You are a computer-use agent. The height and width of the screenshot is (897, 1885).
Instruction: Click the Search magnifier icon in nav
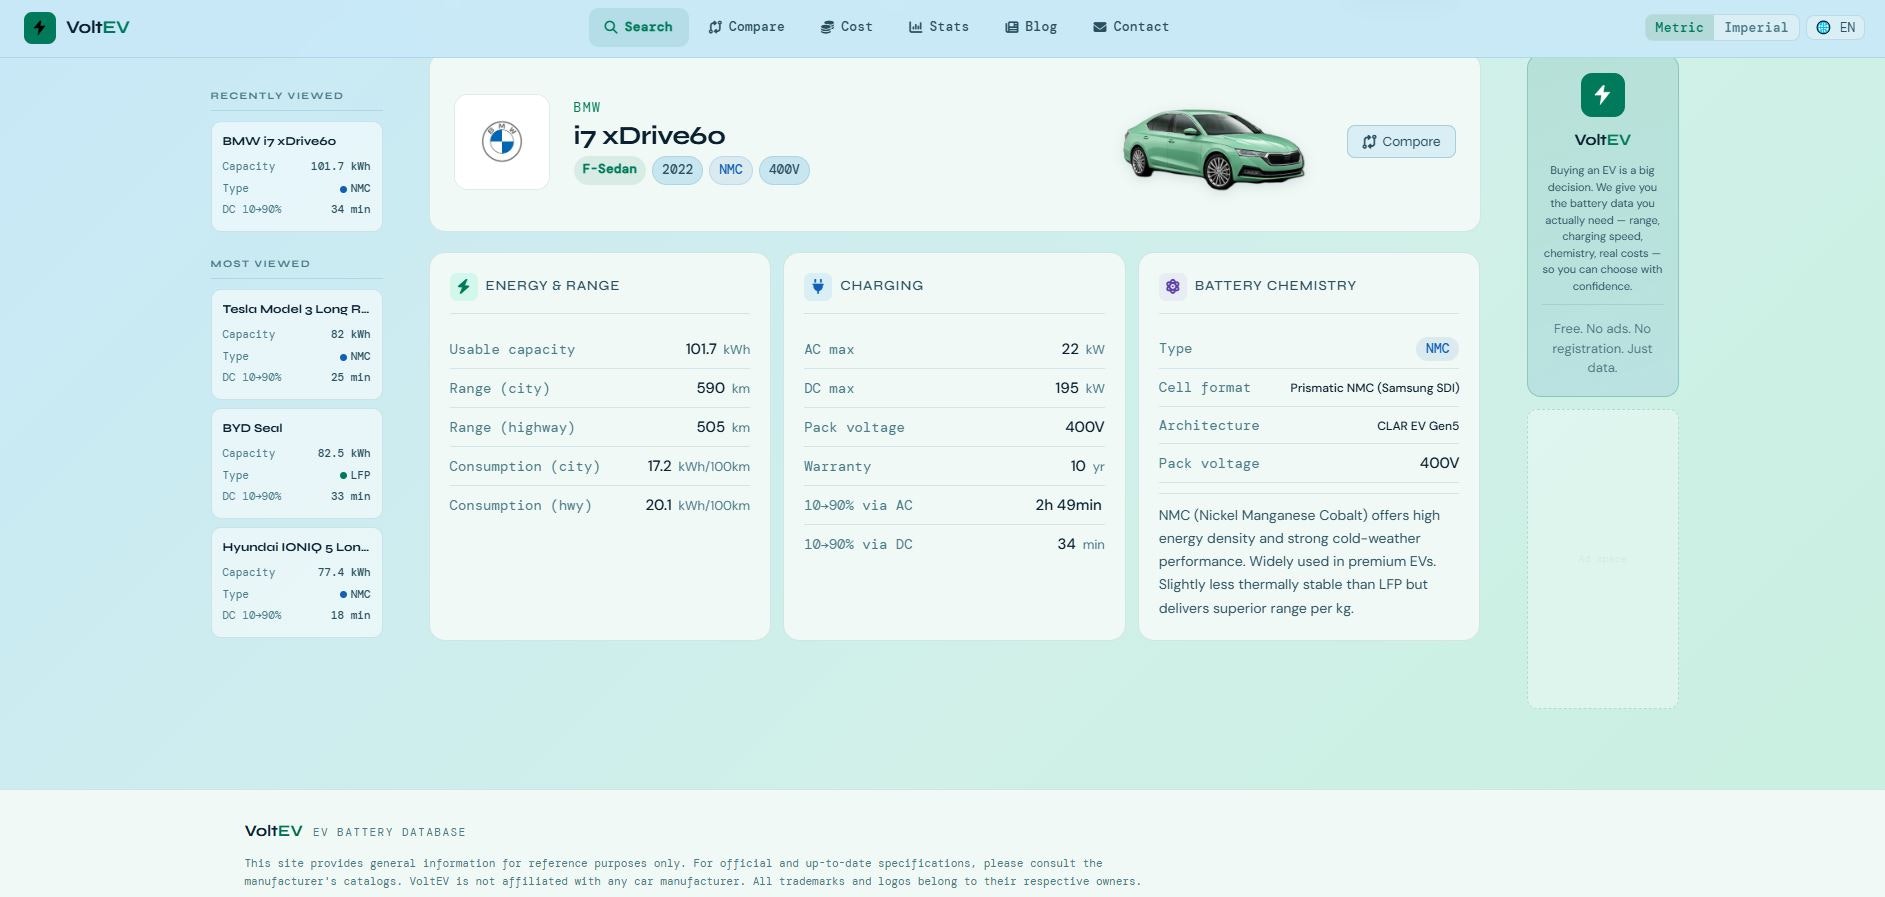[610, 27]
